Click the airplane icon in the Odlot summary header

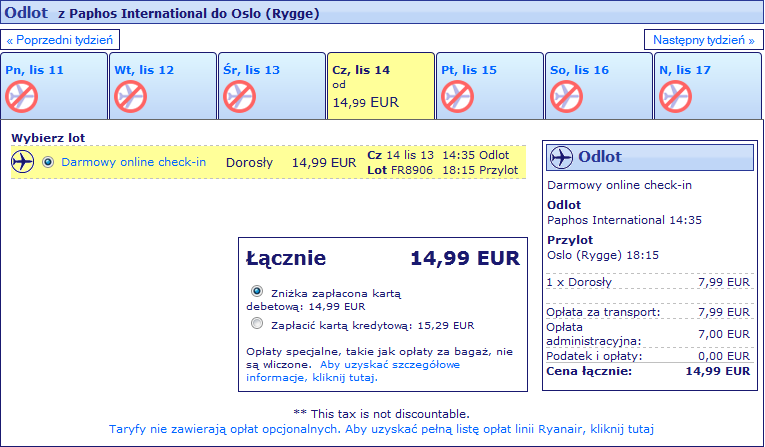pyautogui.click(x=561, y=157)
